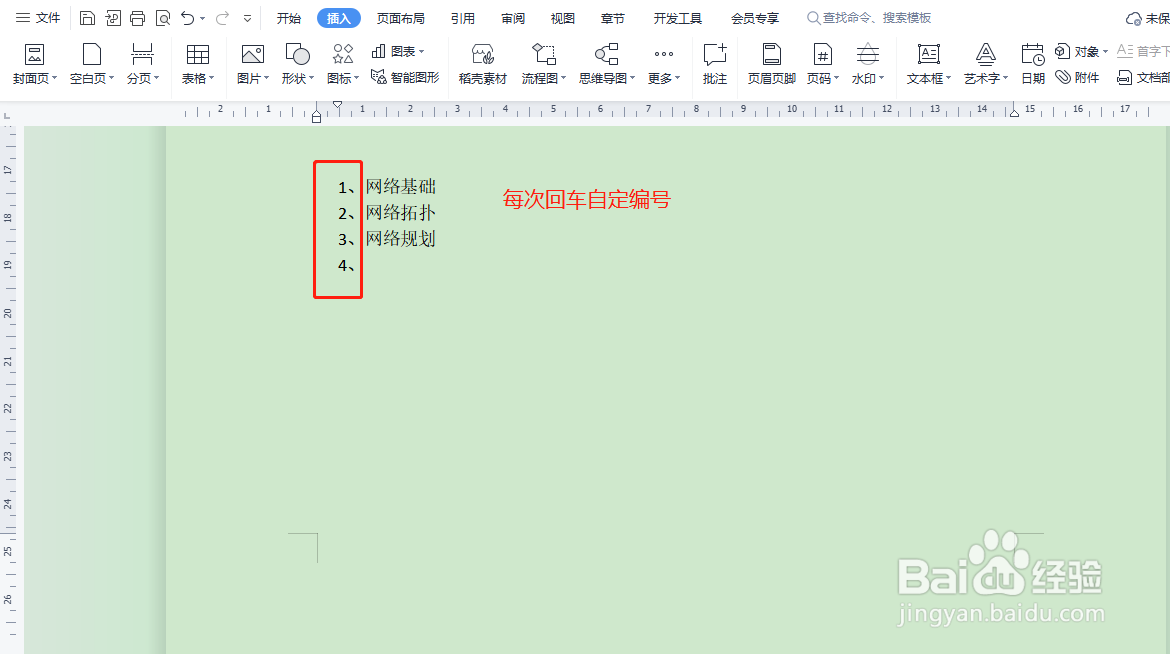The width and height of the screenshot is (1170, 654).
Task: Expand the Undo history dropdown arrow
Action: click(x=202, y=19)
